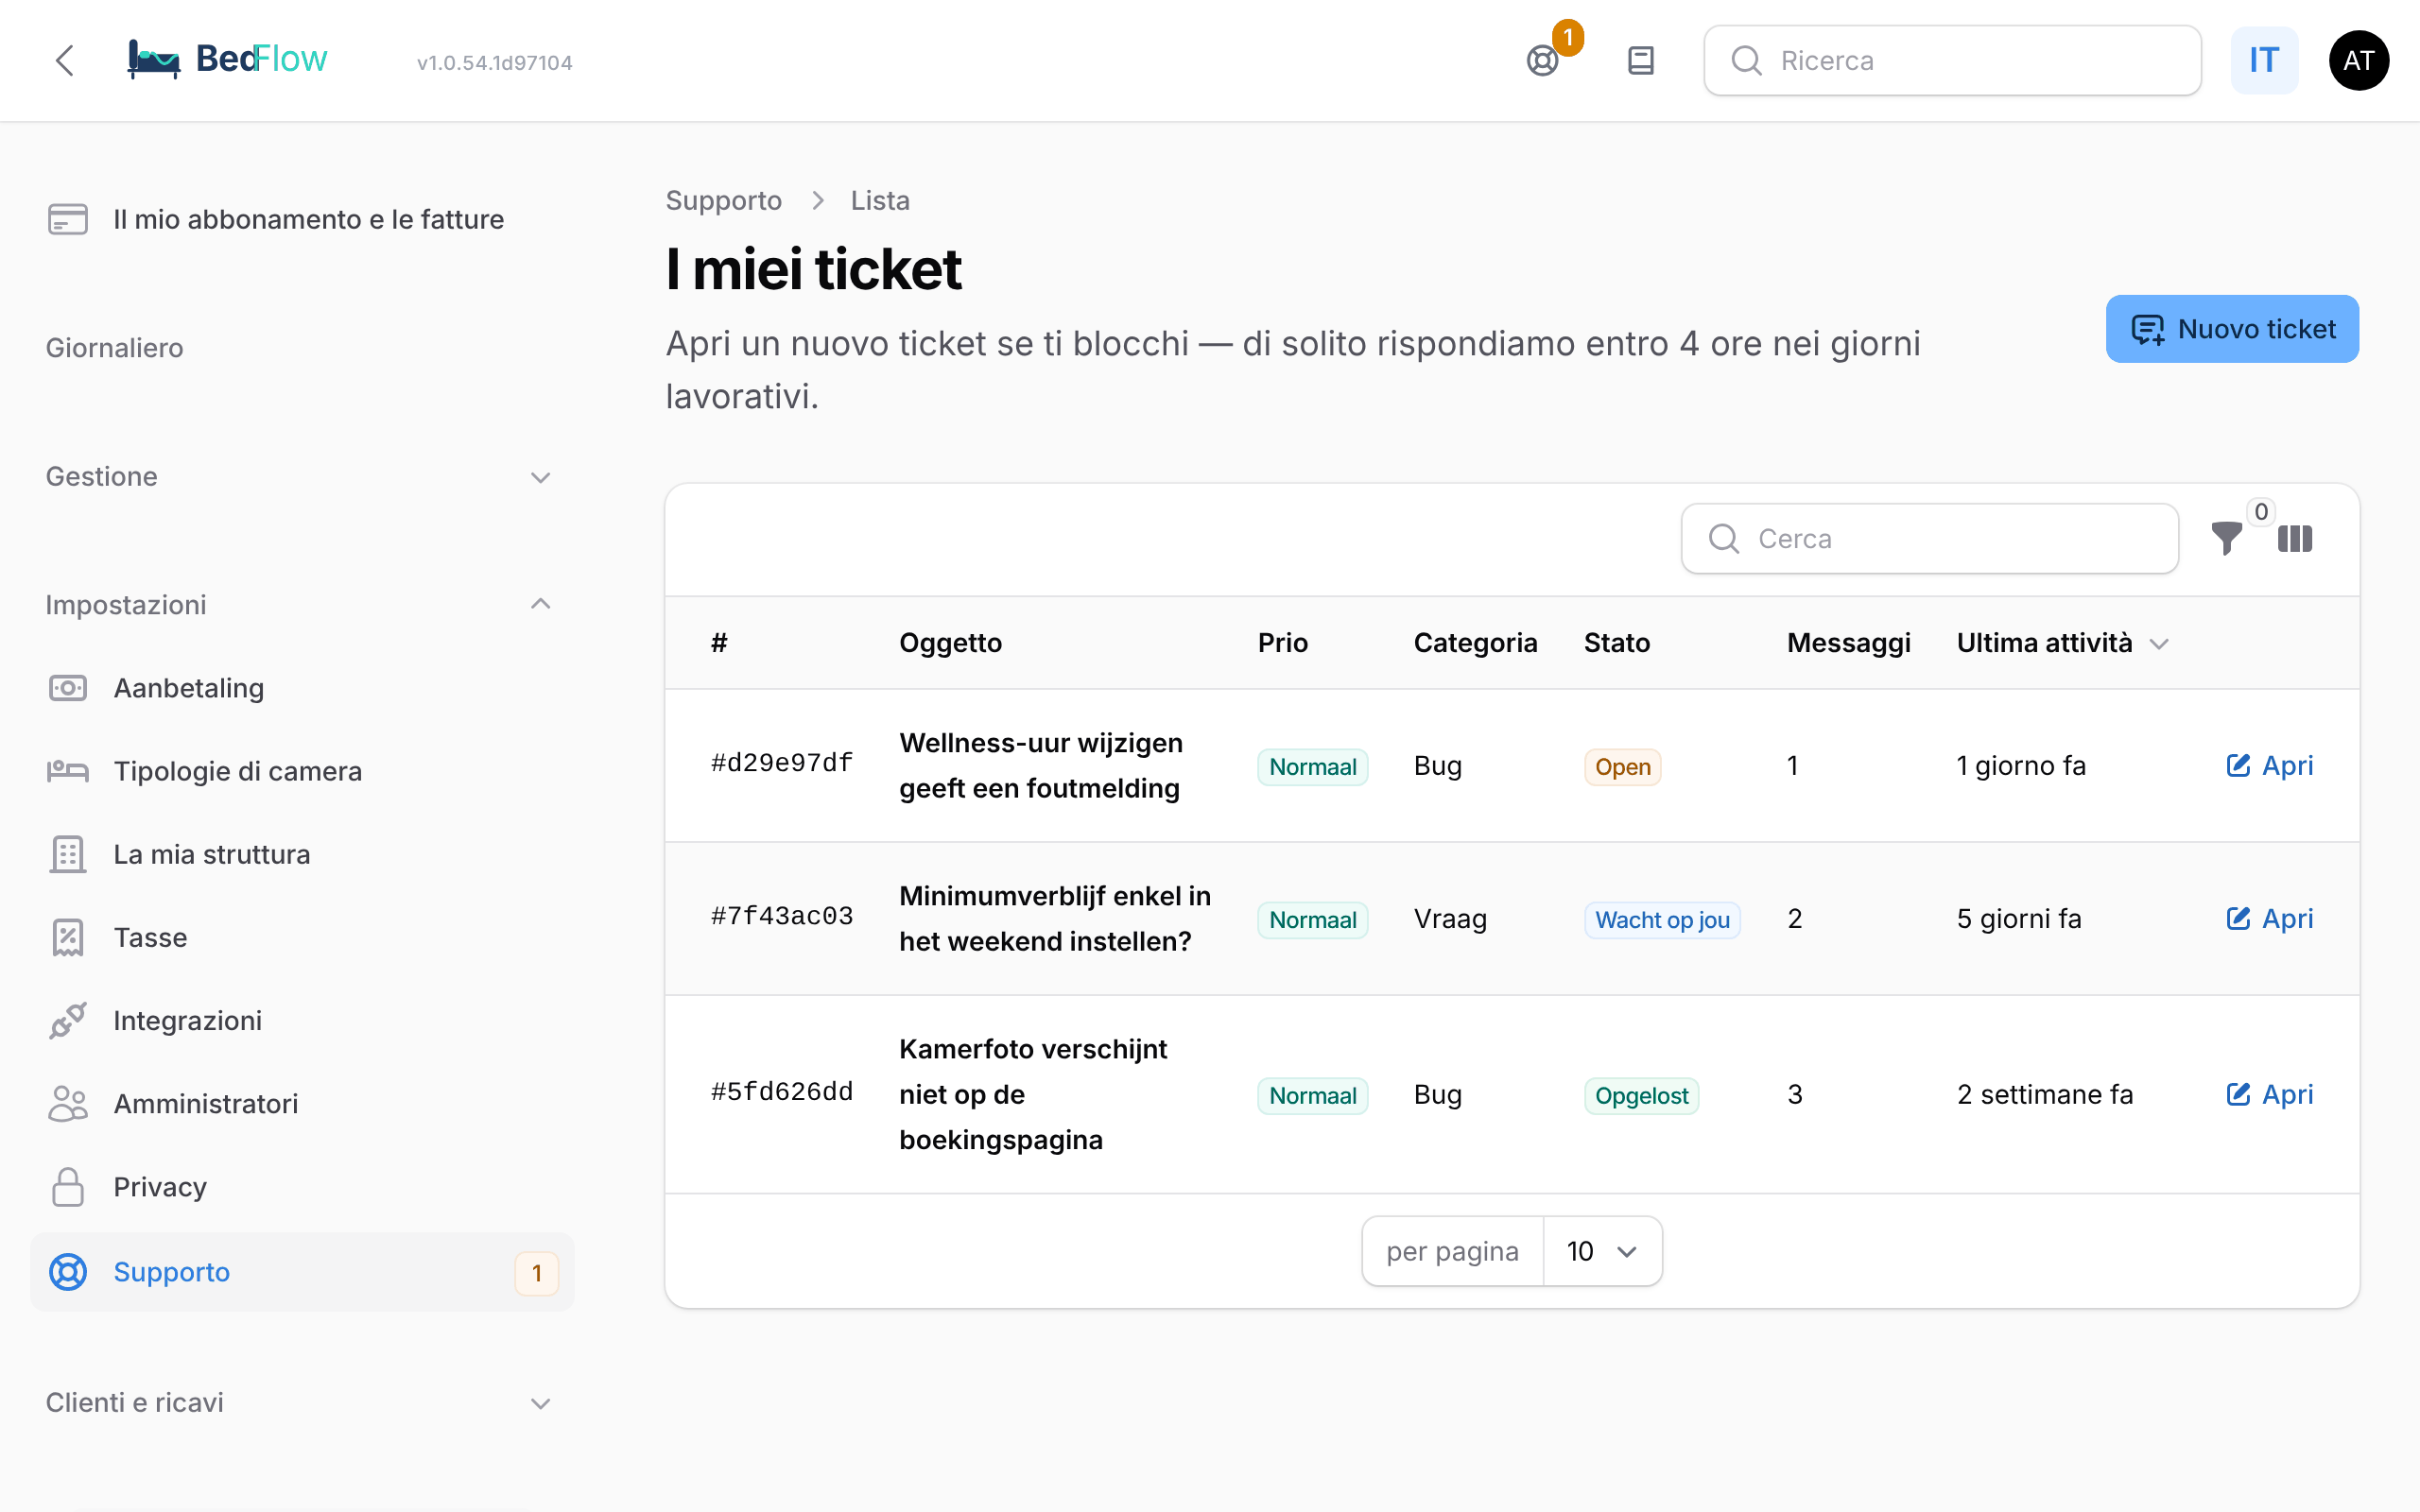Open Il mio abbonamento e le fatture
This screenshot has height=1512, width=2420.
coord(302,219)
